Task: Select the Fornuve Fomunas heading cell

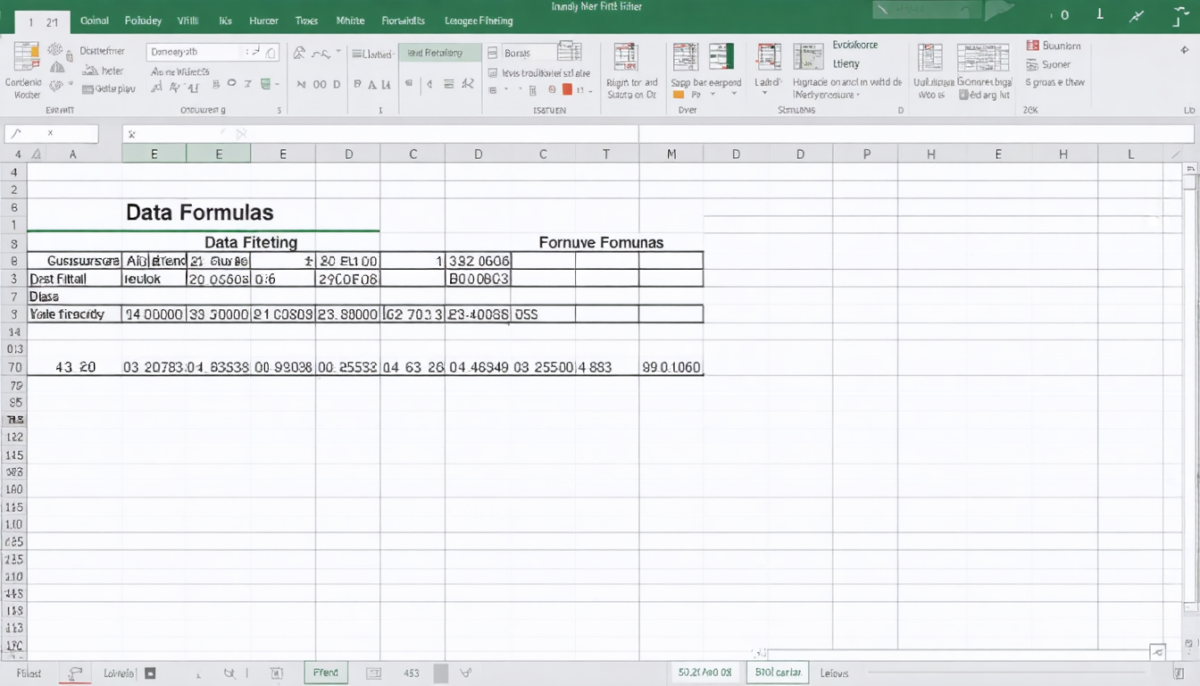Action: pyautogui.click(x=601, y=242)
